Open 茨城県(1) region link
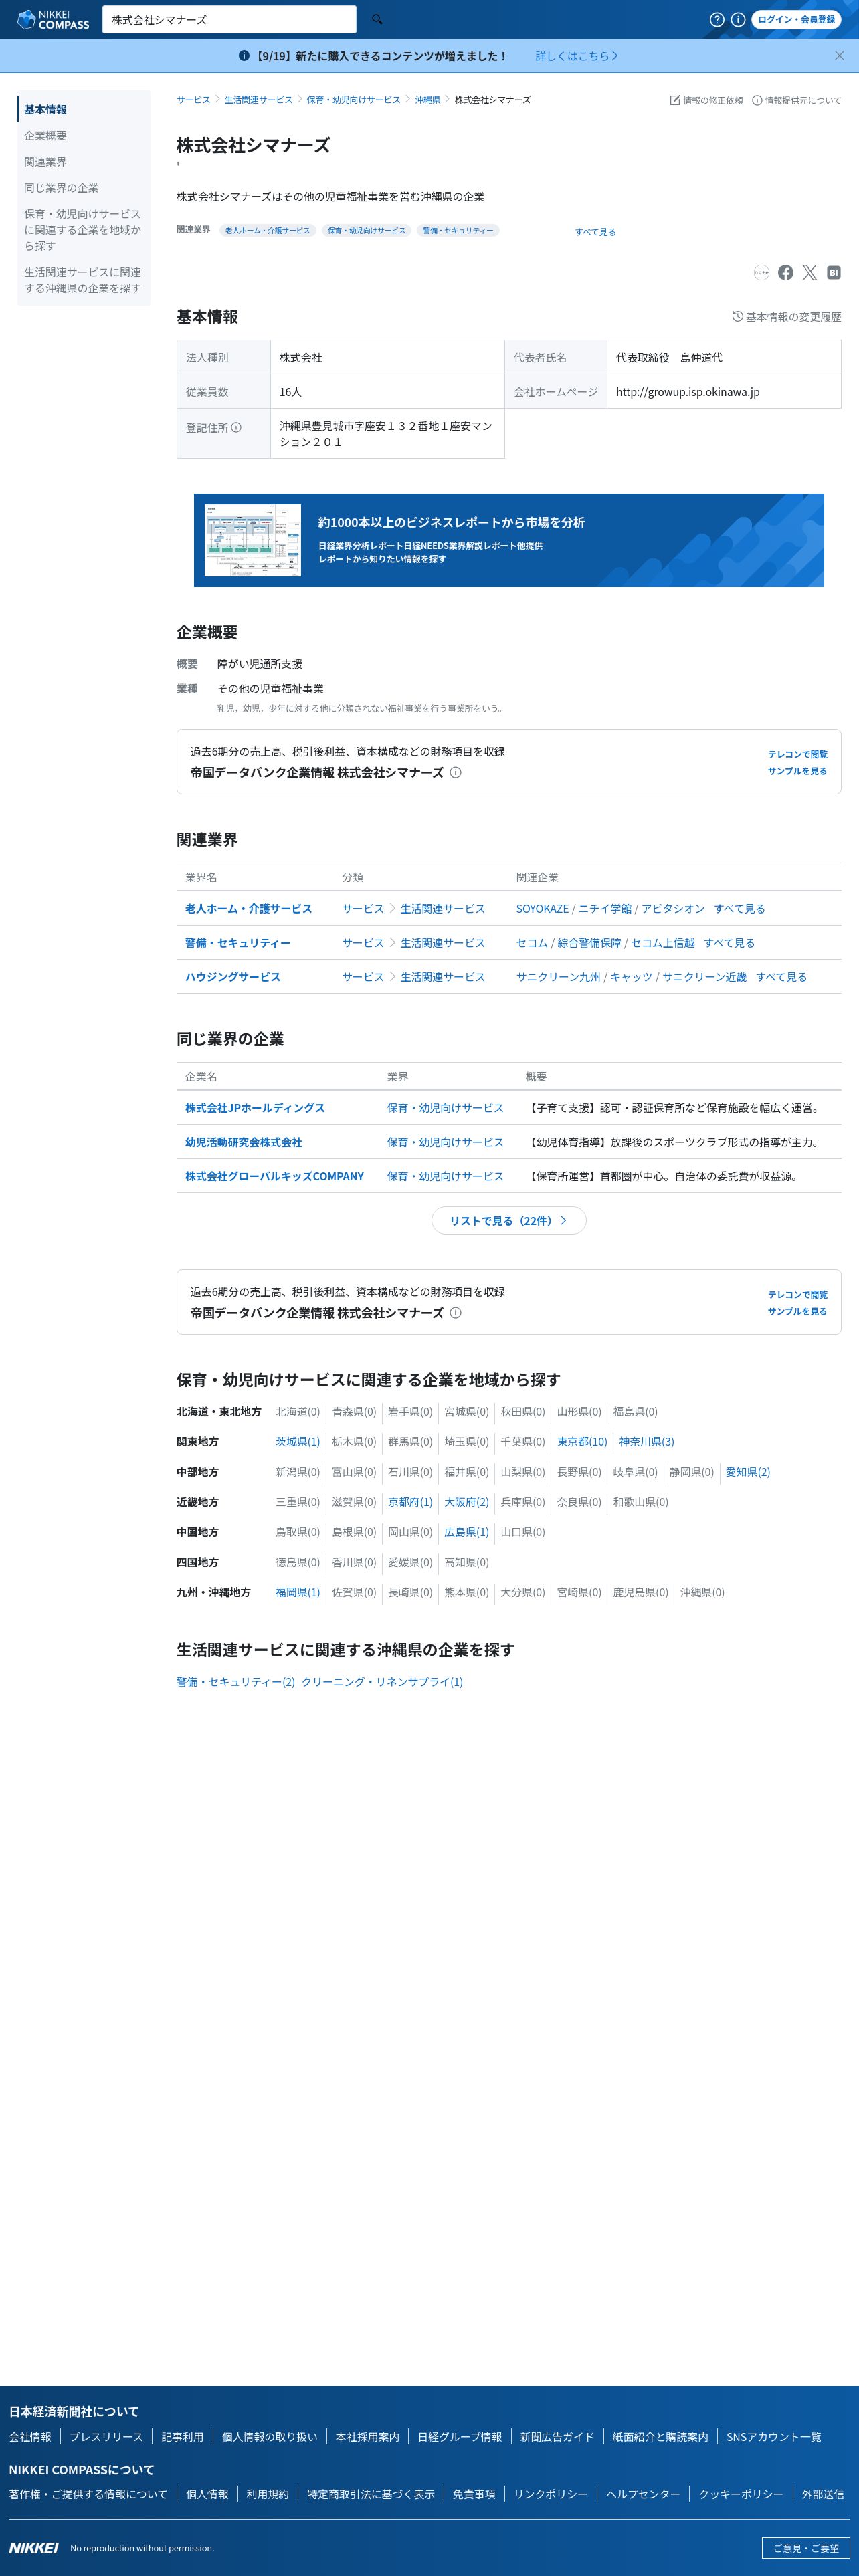 (298, 1442)
